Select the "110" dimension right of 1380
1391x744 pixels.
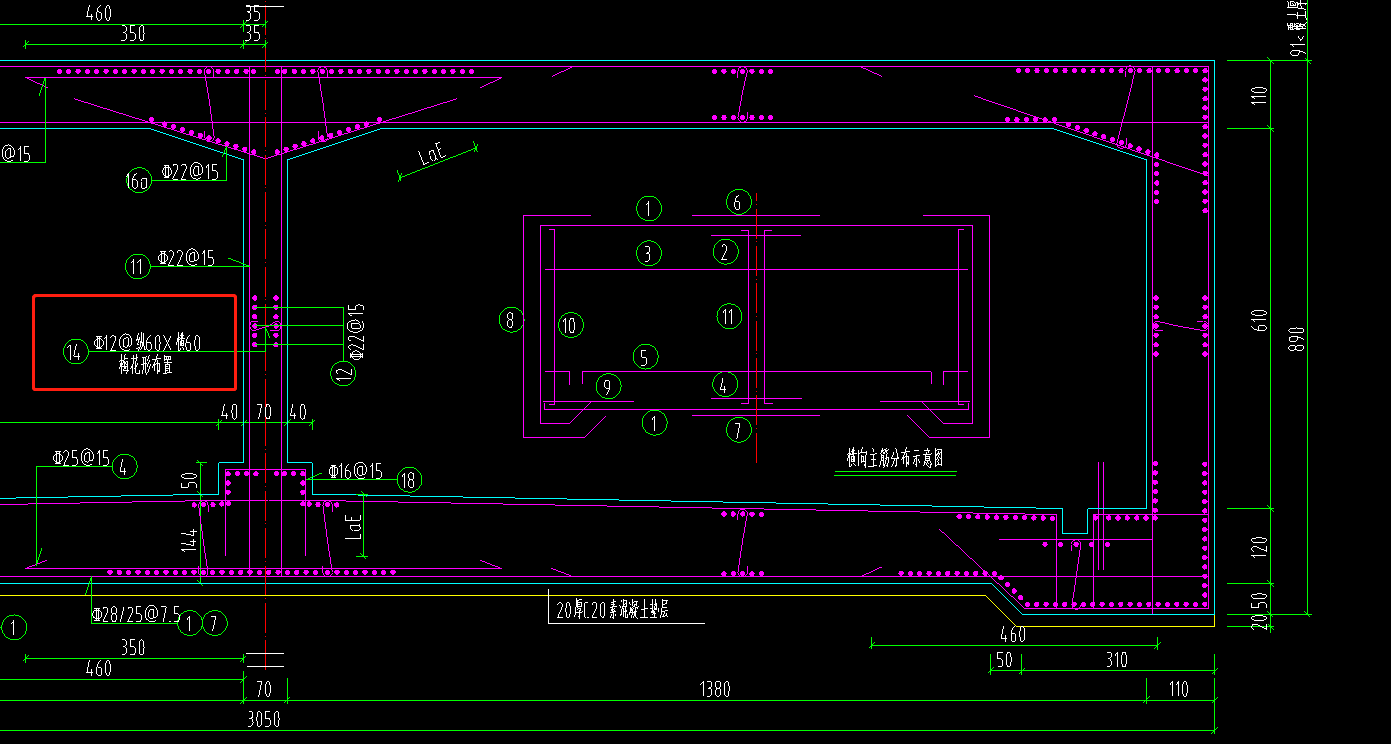coord(1179,689)
